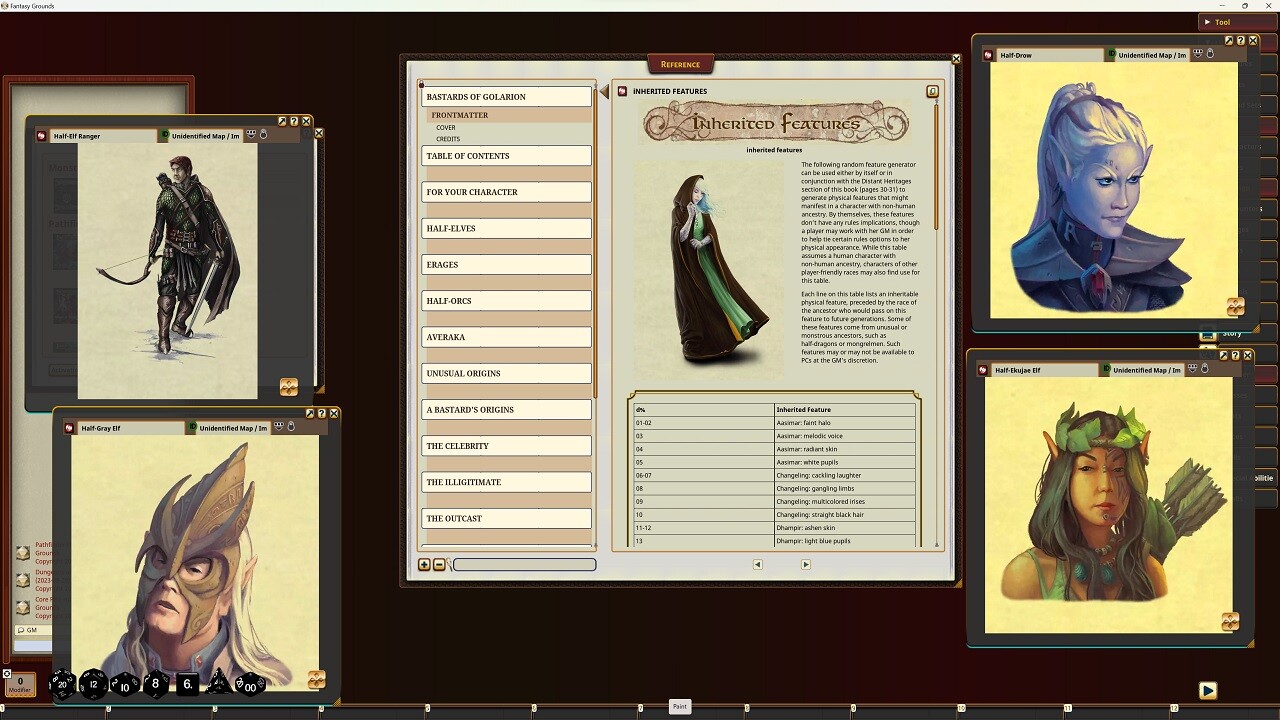Advance to the next page with the right arrow

click(x=805, y=564)
